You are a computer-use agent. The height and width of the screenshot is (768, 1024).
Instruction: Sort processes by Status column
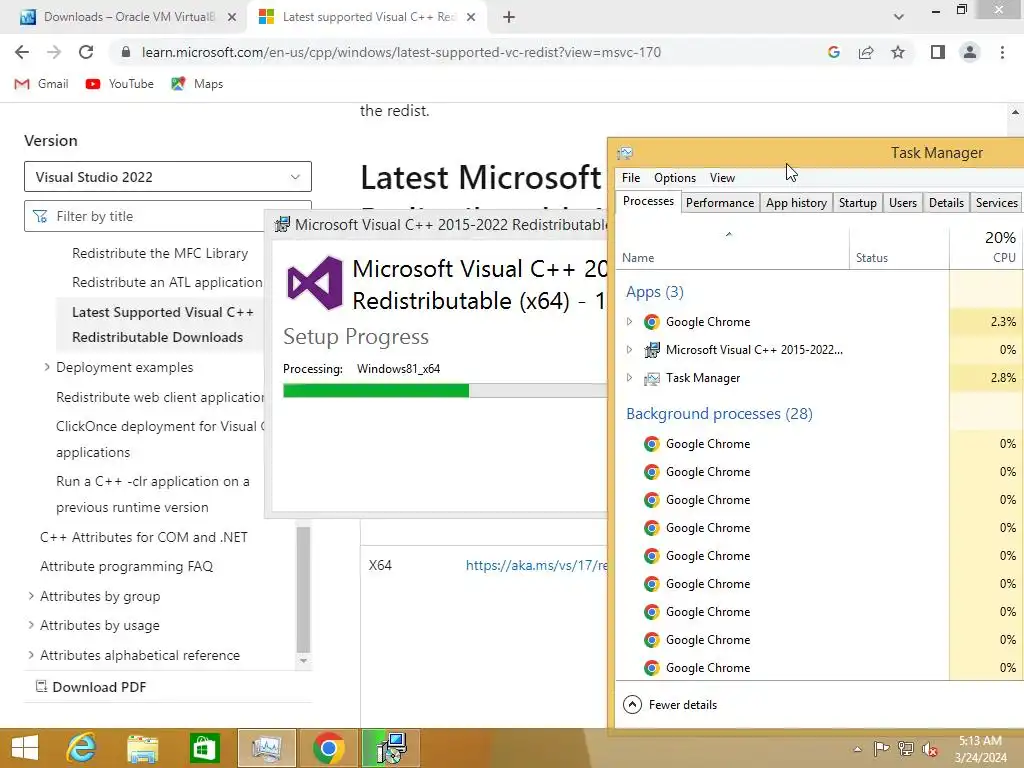[899, 249]
